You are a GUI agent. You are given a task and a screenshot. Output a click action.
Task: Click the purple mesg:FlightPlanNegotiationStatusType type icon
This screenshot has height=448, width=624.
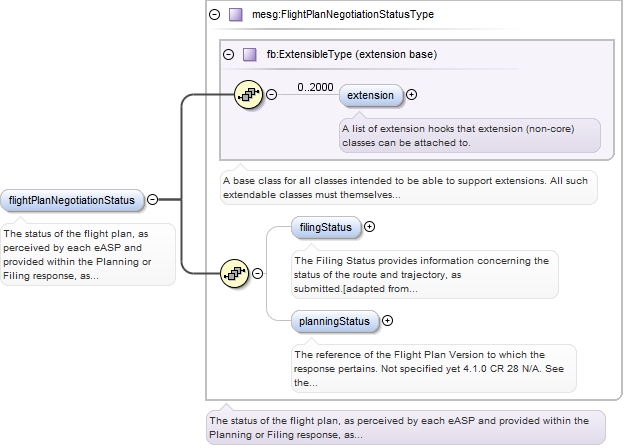tap(236, 15)
